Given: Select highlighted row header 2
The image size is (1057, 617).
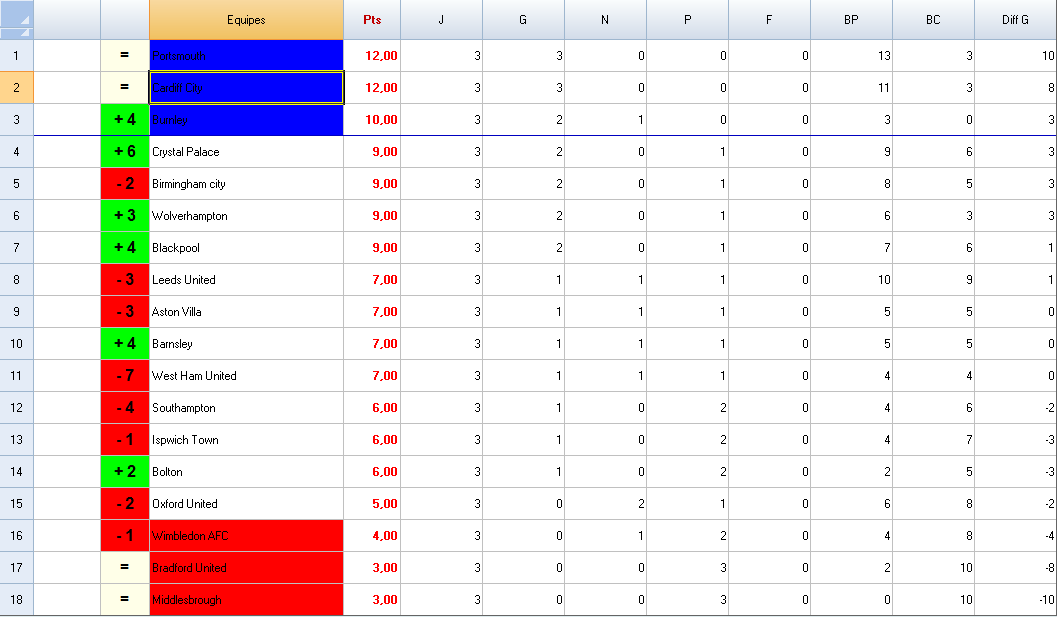Looking at the screenshot, I should click(16, 88).
